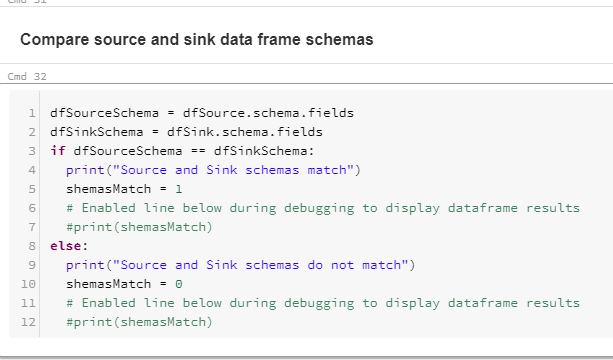Click the print keyword on line 9
Image resolution: width=613 pixels, height=360 pixels.
[85, 265]
